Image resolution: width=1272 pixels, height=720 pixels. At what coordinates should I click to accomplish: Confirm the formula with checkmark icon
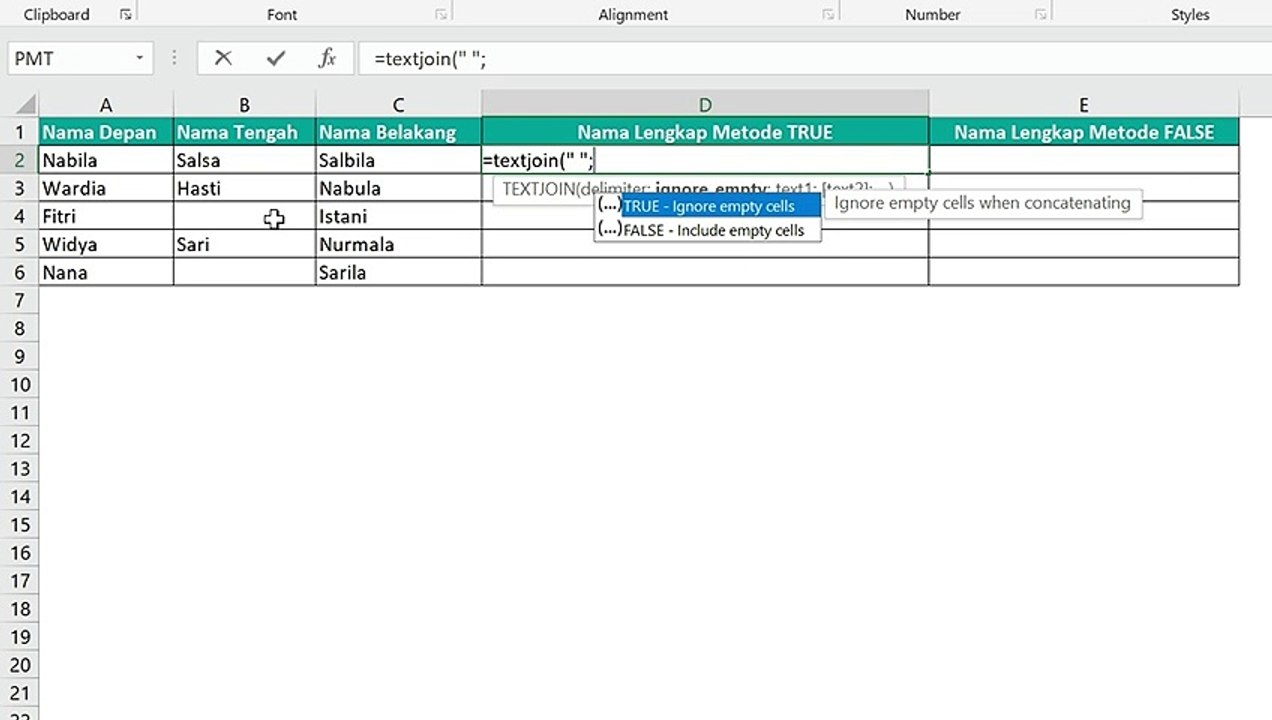point(275,58)
